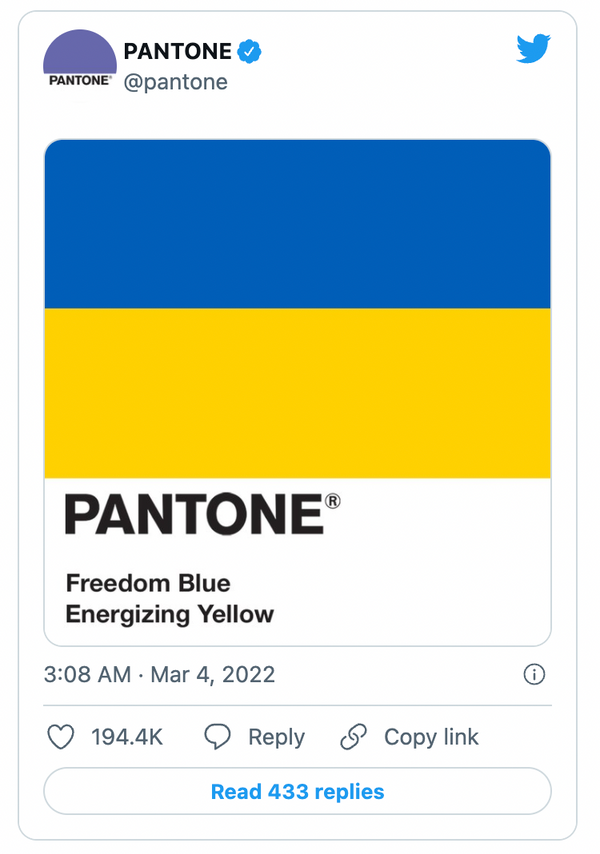This screenshot has height=854, width=600.
Task: Click the Freedom Blue color block
Action: click(297, 224)
